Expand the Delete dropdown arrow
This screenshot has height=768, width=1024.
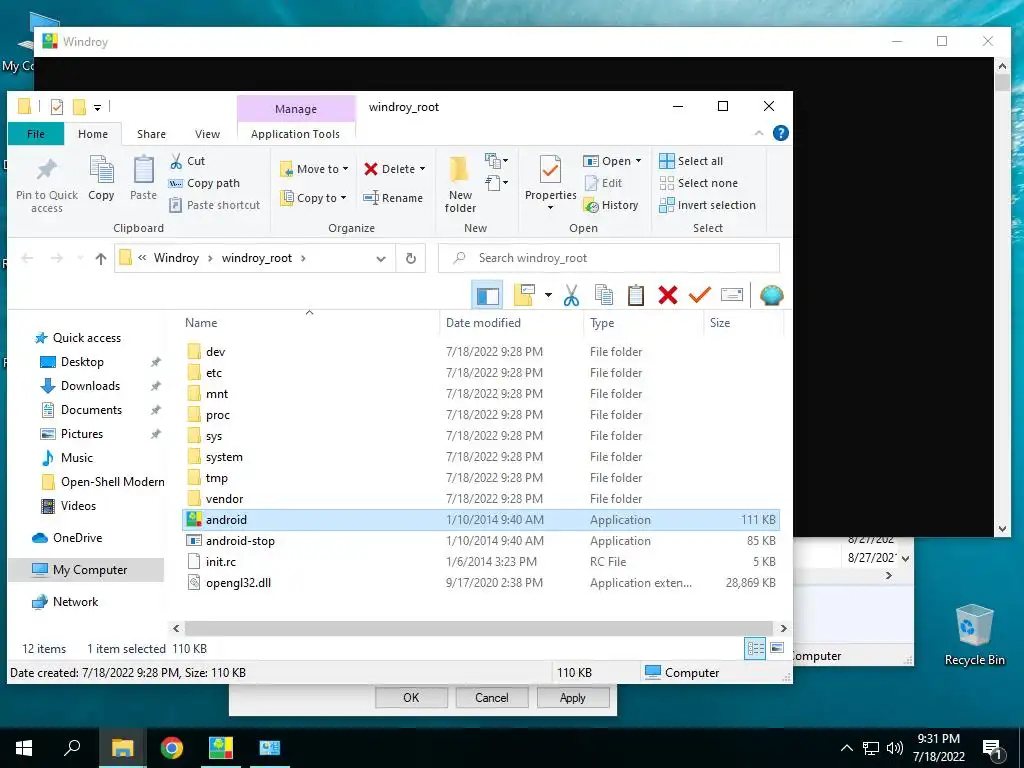point(423,168)
